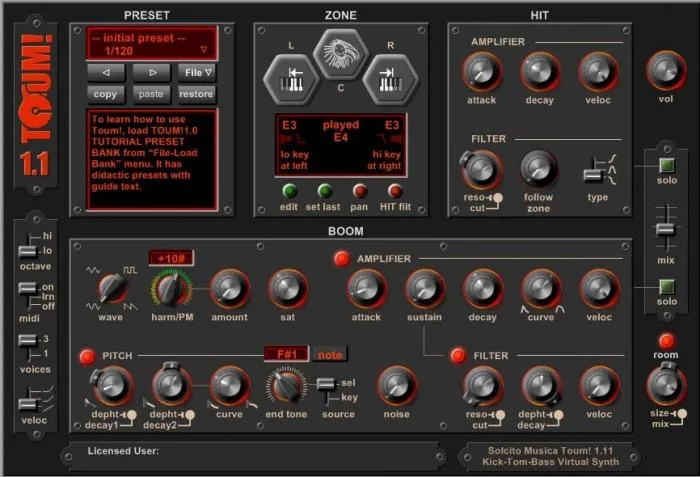700x477 pixels.
Task: Click the wave shape selector knob
Action: tap(112, 290)
